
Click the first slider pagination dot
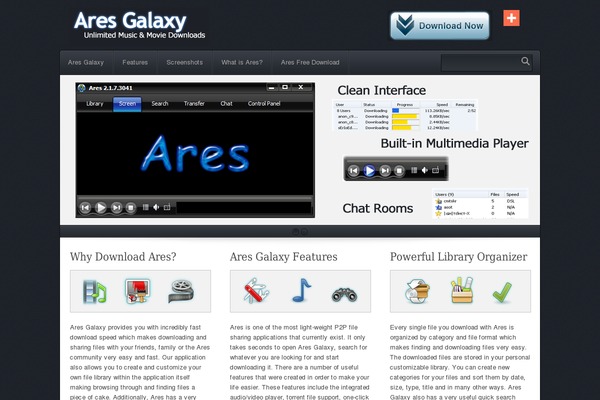[x=295, y=231]
